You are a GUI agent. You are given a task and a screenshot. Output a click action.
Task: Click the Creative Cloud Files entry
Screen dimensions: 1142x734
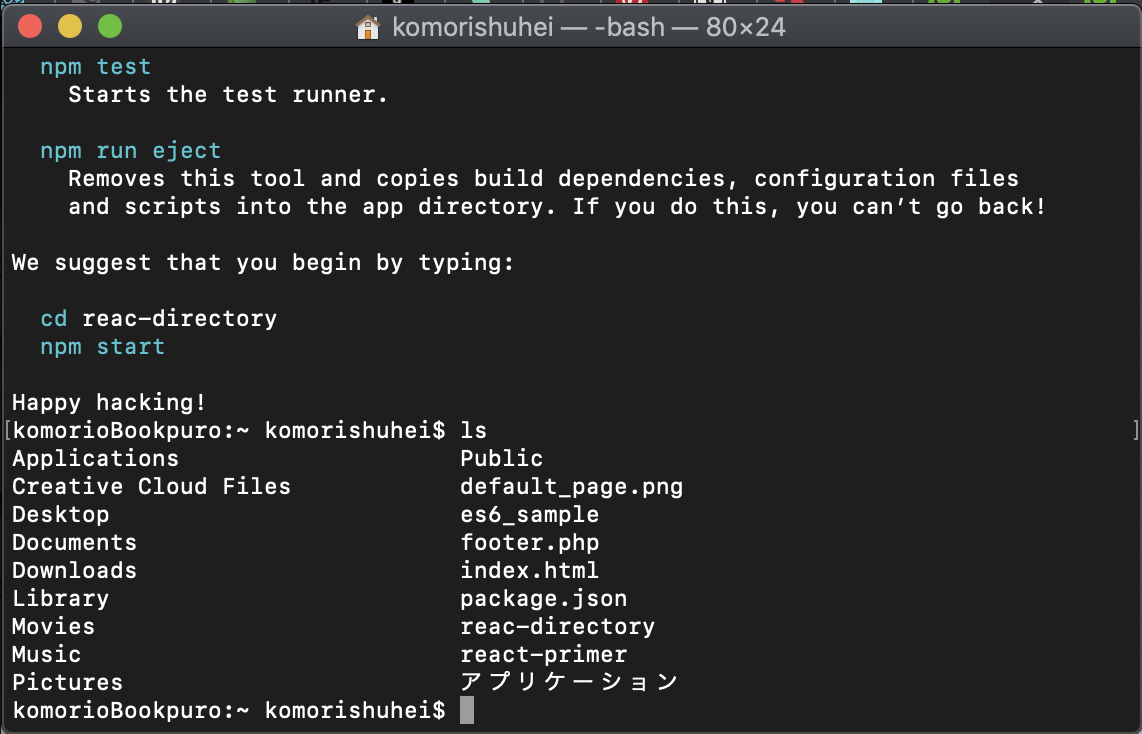point(151,487)
